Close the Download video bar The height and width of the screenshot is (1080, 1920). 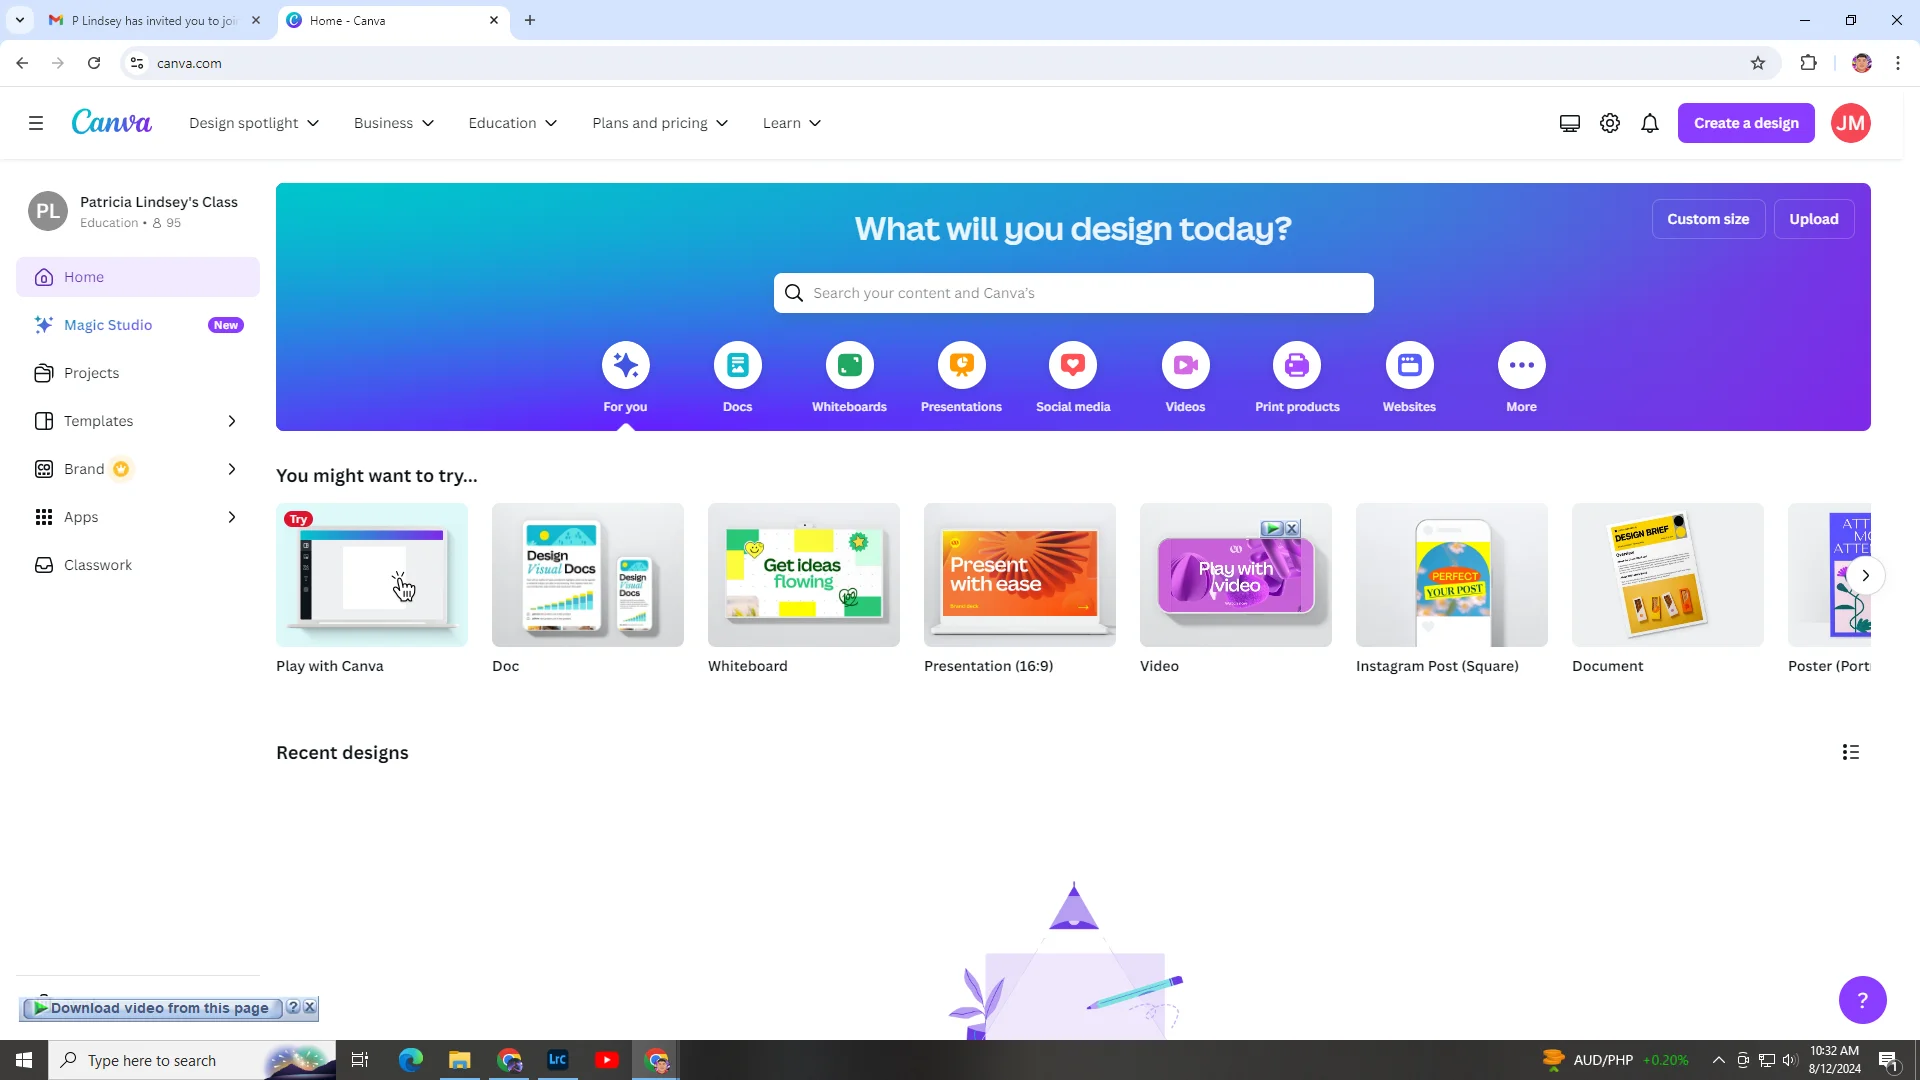(310, 1007)
